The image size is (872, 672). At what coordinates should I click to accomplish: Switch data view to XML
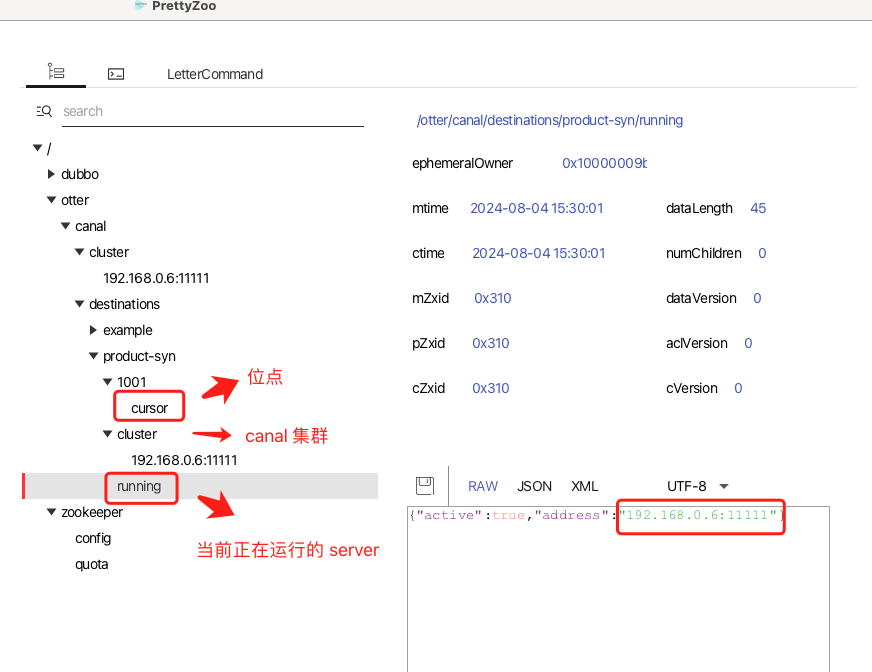[x=584, y=486]
